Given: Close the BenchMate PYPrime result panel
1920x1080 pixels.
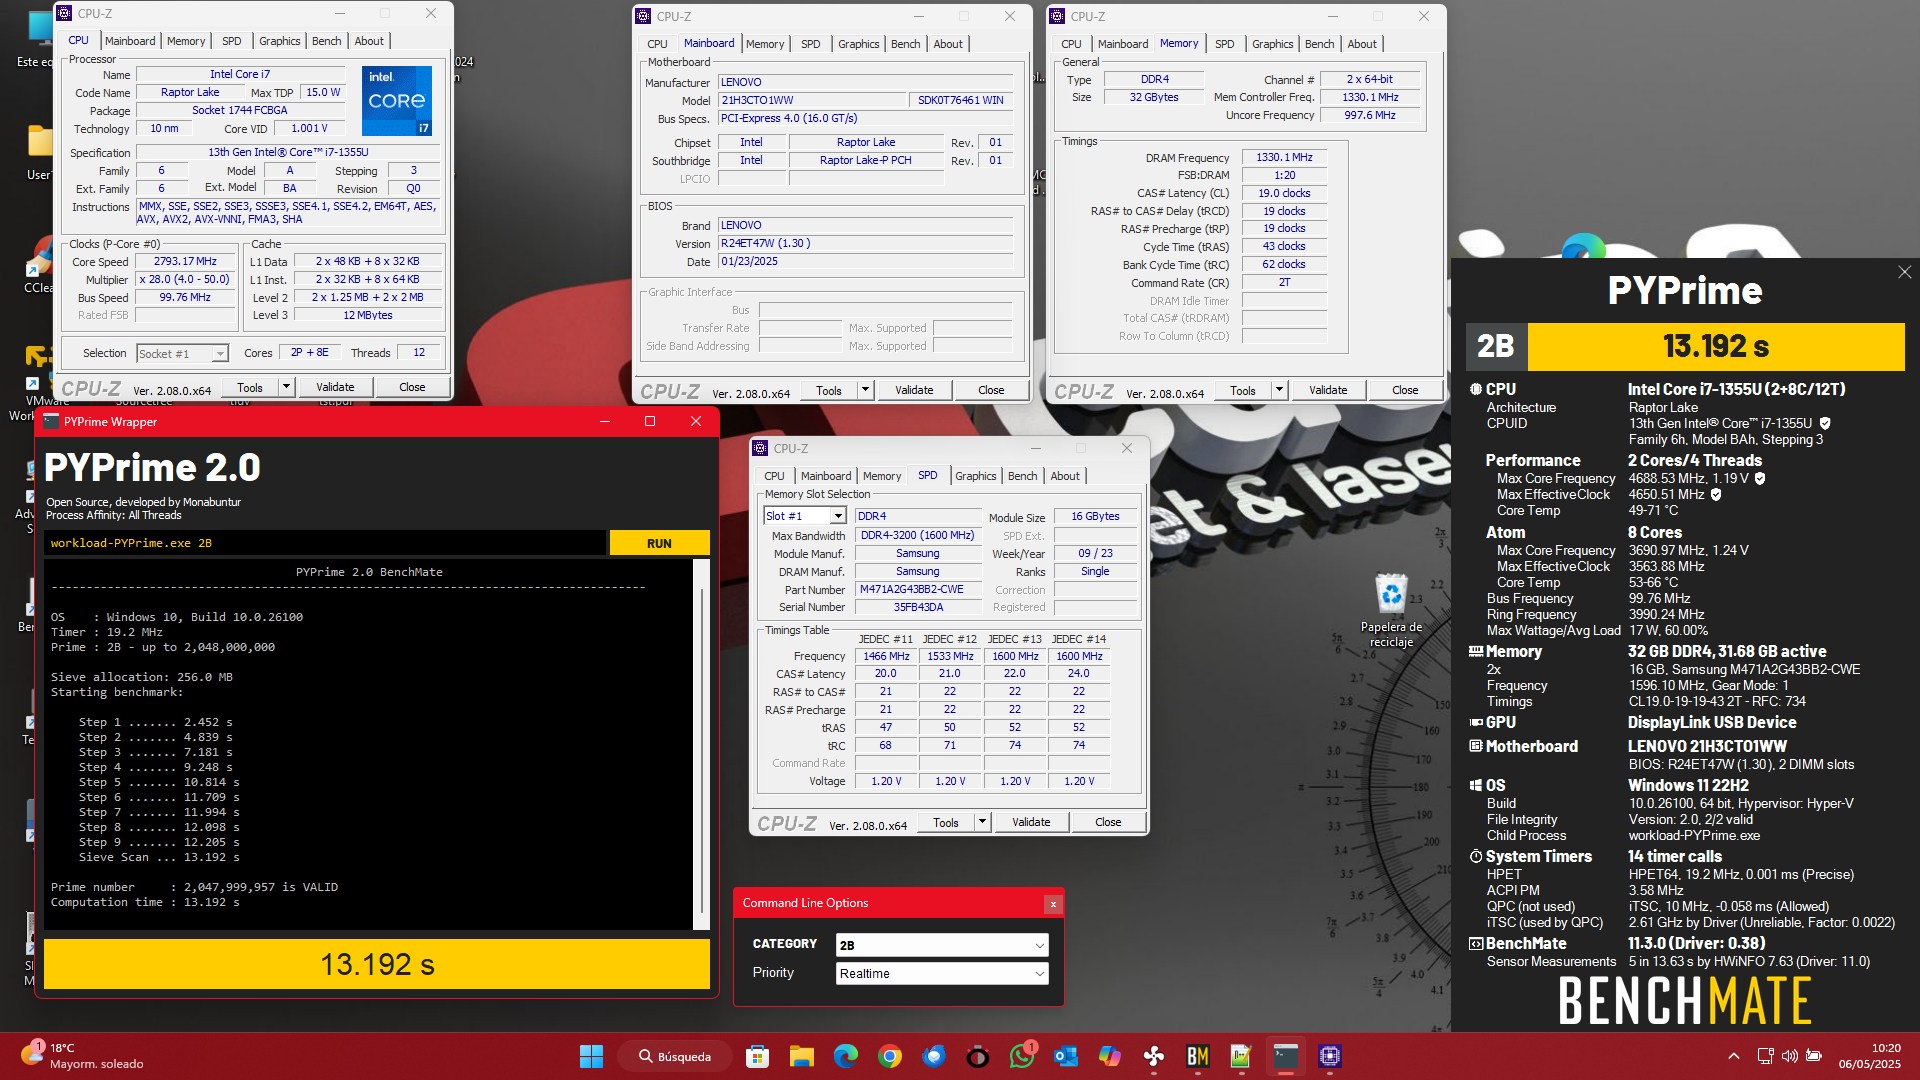Looking at the screenshot, I should 1904,272.
